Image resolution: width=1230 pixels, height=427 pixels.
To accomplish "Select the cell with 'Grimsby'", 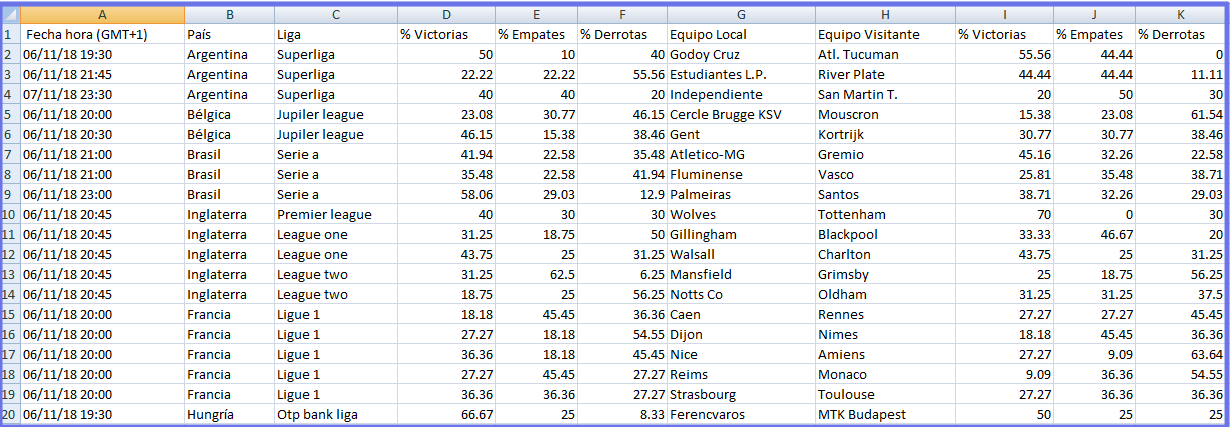I will click(x=885, y=274).
